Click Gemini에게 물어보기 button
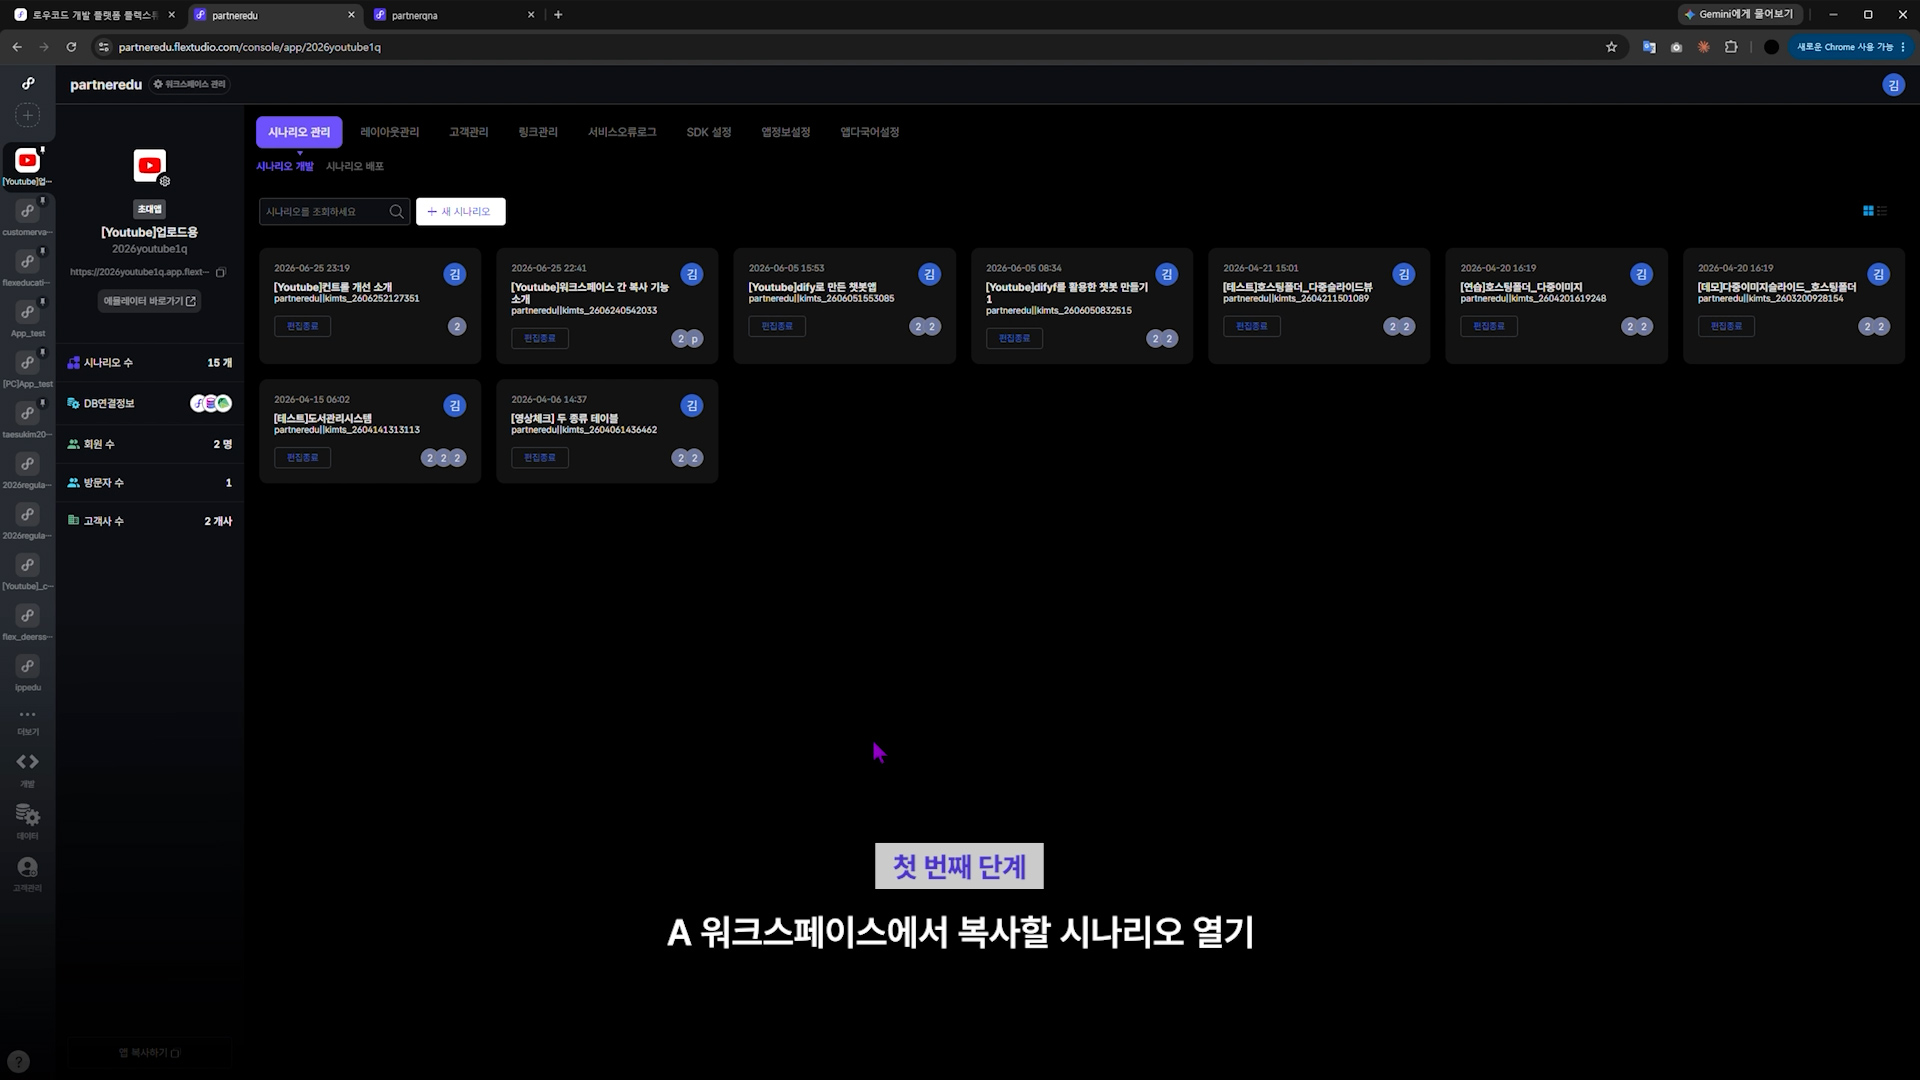 click(1740, 15)
